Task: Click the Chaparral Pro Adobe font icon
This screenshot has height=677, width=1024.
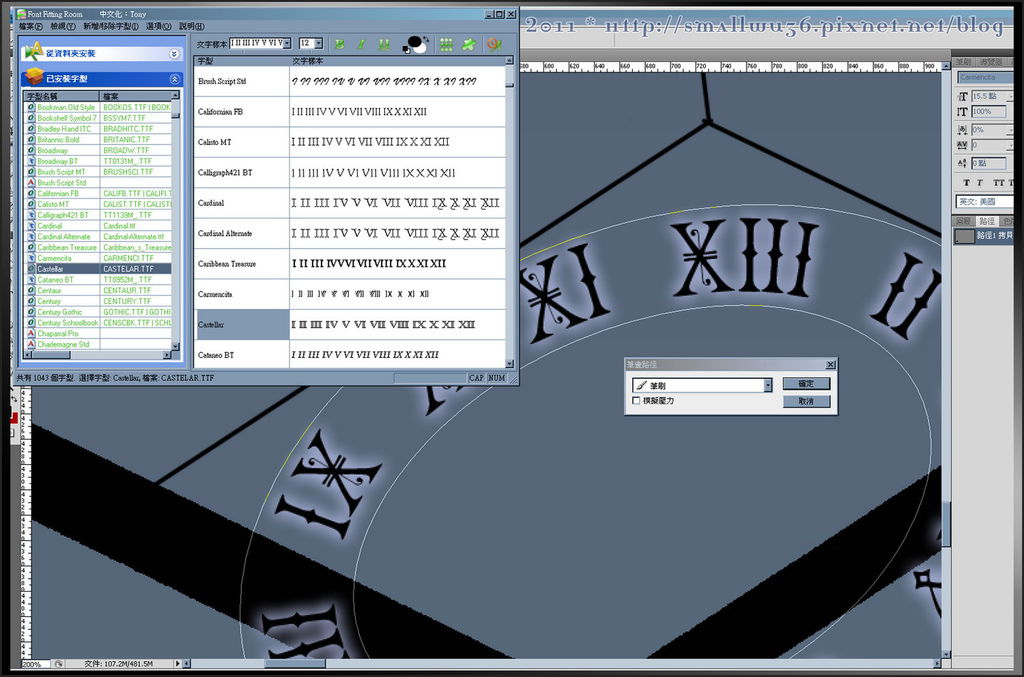Action: [31, 334]
